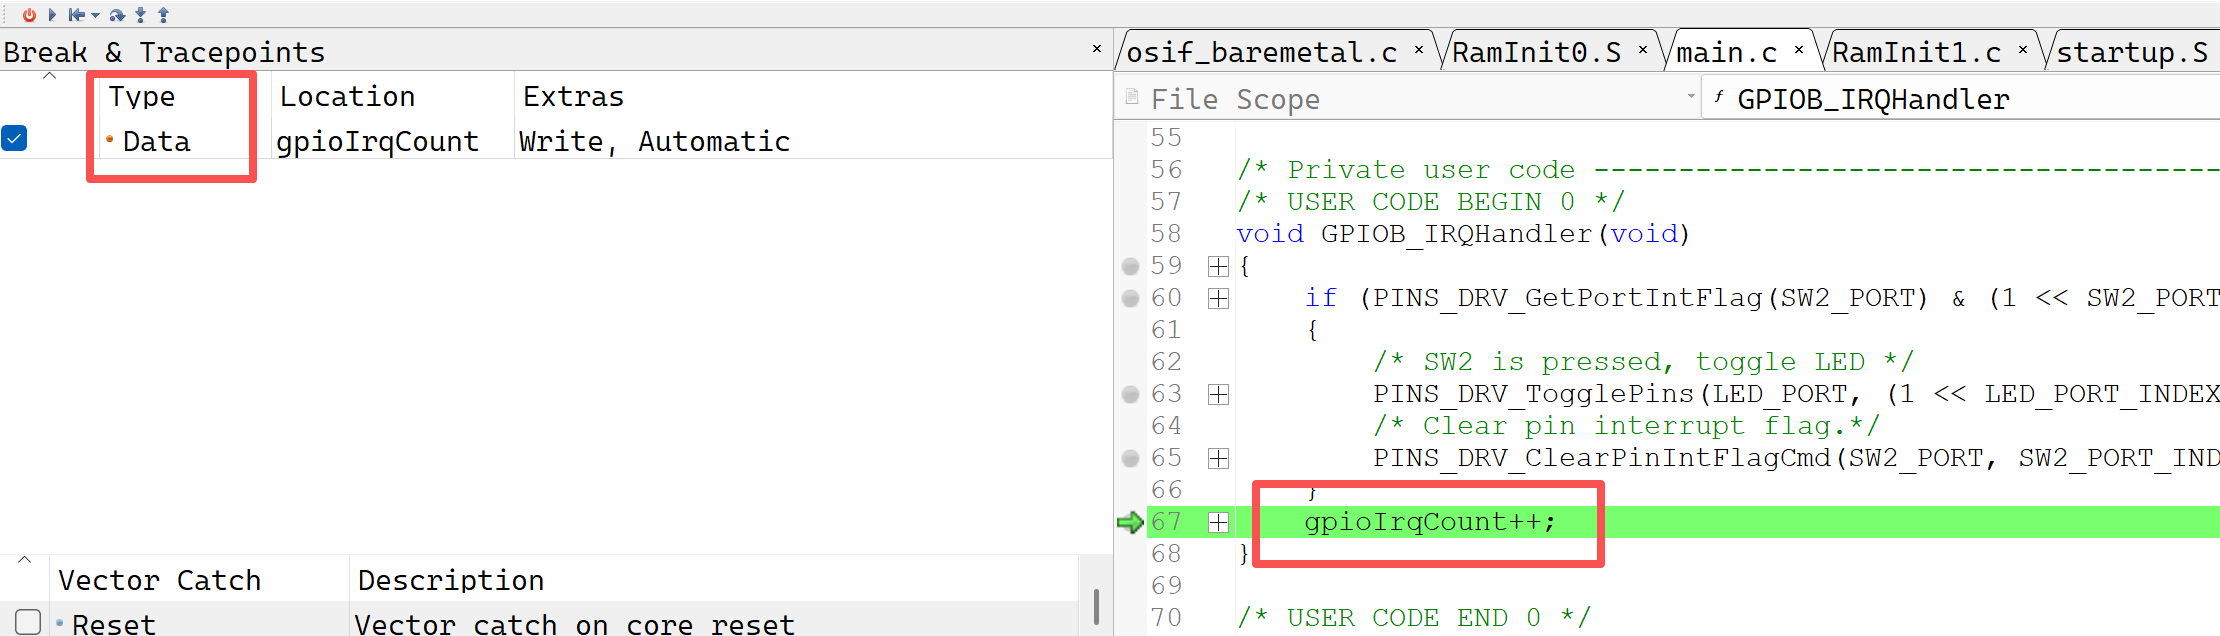Image resolution: width=2220 pixels, height=636 pixels.
Task: Click breakpoint marker dot on line 59
Action: coord(1130,266)
